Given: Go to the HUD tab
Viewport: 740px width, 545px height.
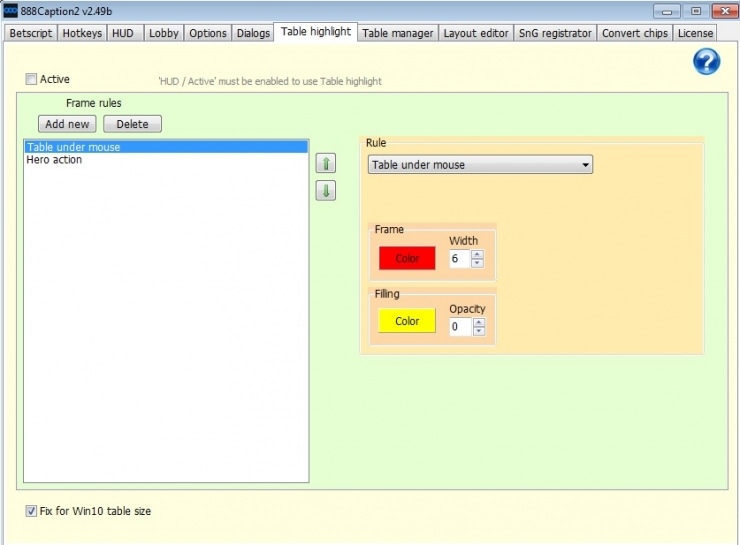Looking at the screenshot, I should click(x=123, y=33).
